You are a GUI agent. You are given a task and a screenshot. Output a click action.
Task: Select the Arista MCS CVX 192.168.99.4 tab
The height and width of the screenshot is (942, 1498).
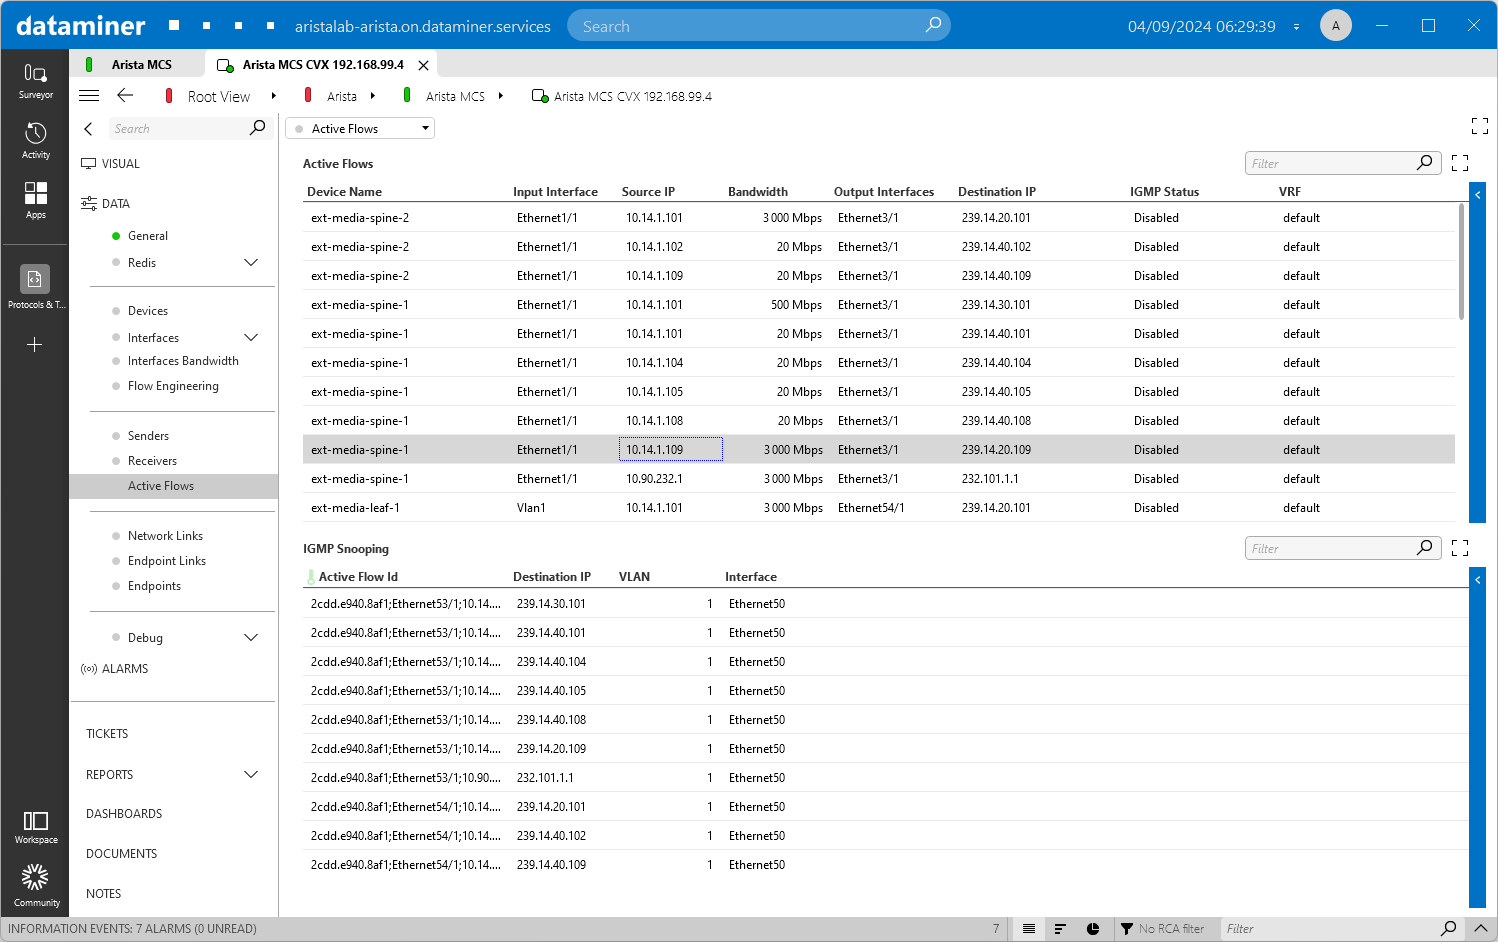point(322,64)
